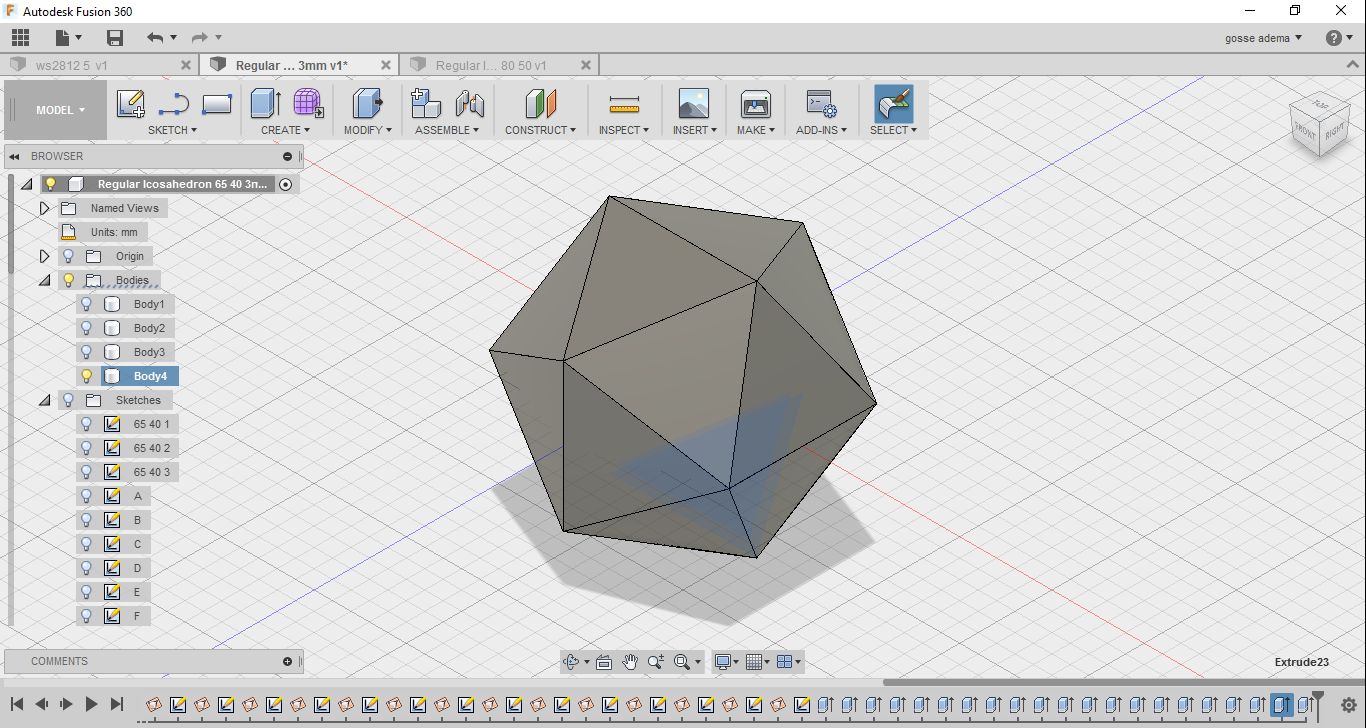Select the Extrude tool icon in Create
This screenshot has height=728, width=1366.
(x=265, y=104)
